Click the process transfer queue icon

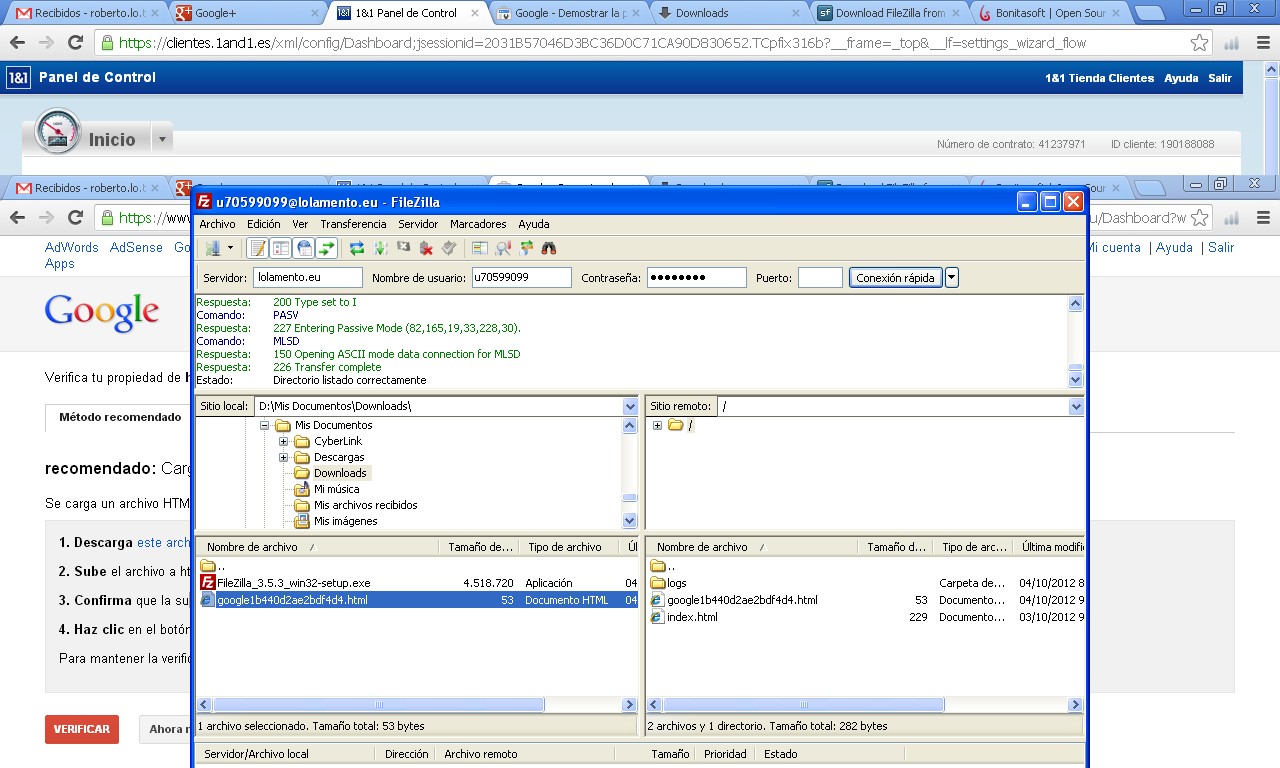[380, 248]
